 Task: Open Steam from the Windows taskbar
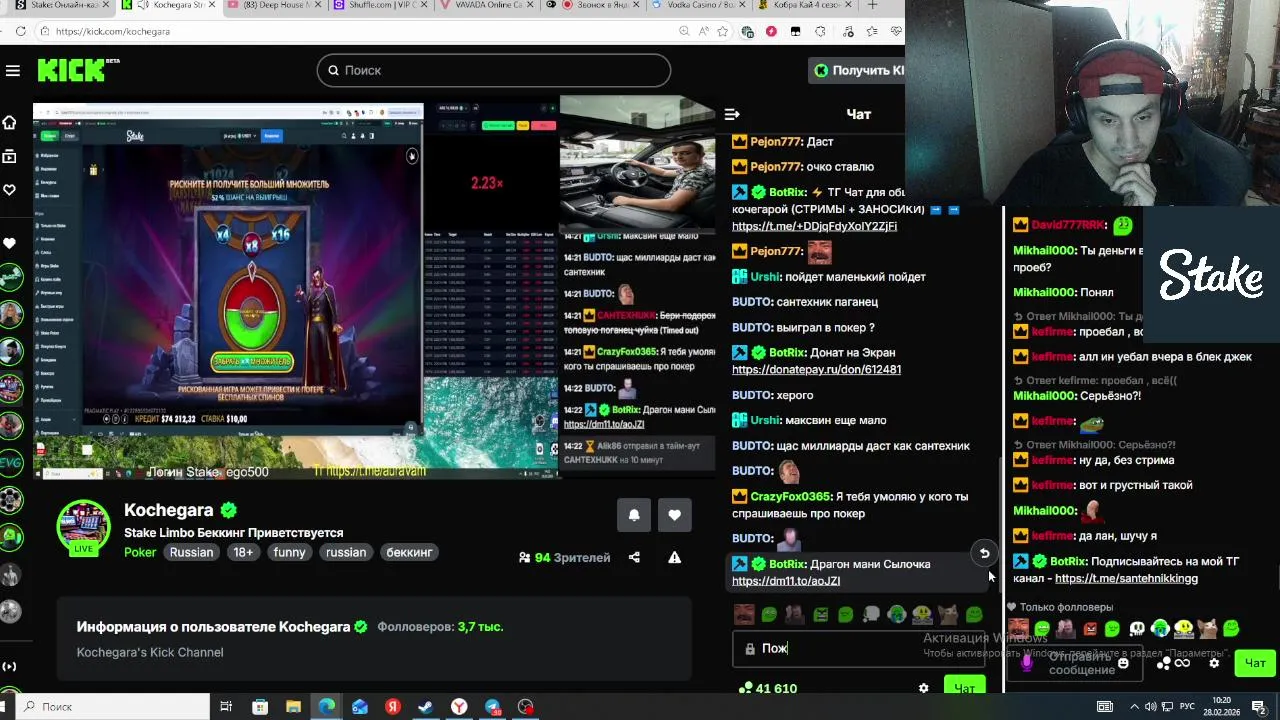[x=426, y=707]
